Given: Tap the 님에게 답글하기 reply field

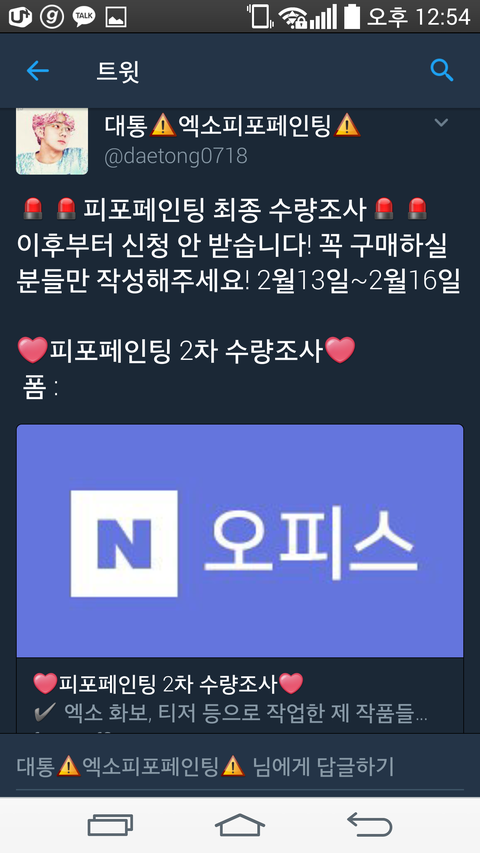Looking at the screenshot, I should pos(240,767).
